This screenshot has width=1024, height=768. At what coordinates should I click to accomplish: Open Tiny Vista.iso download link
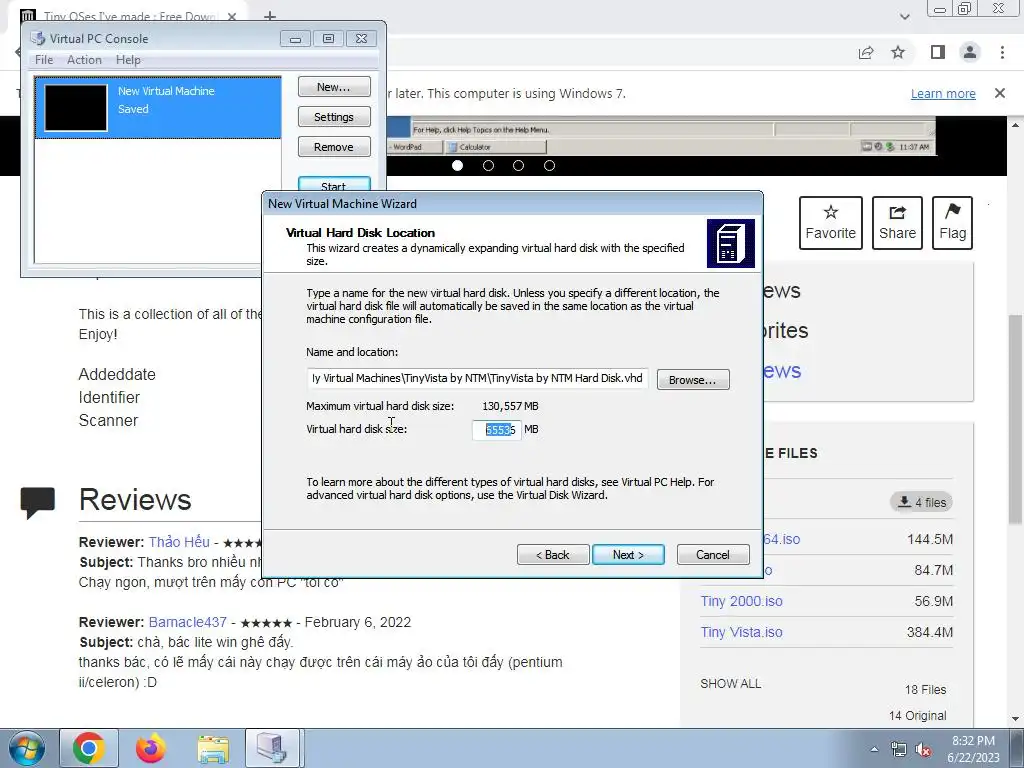click(x=741, y=632)
